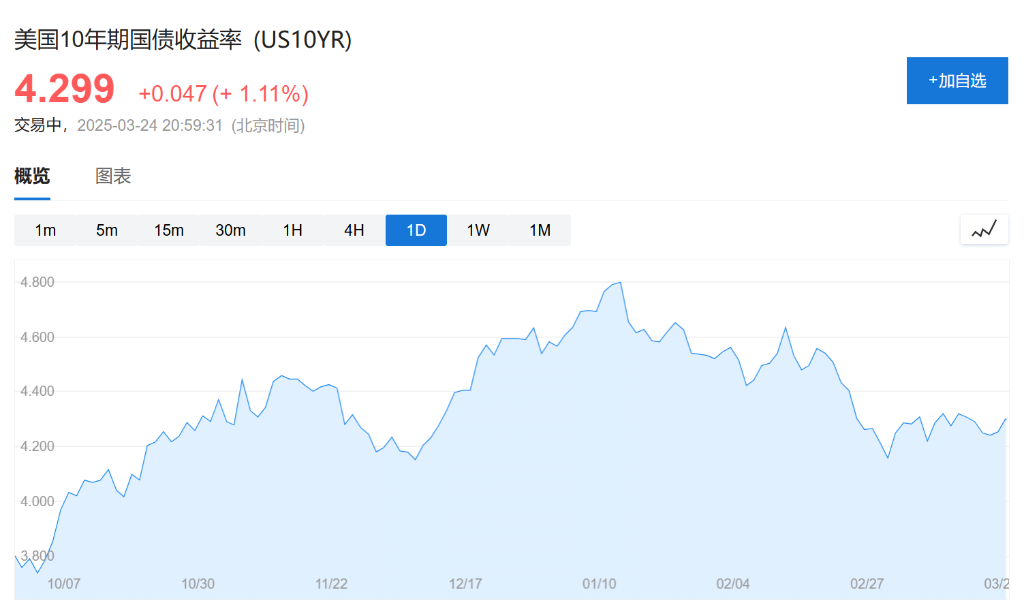Select the 1D daily interval
The height and width of the screenshot is (613, 1024).
pyautogui.click(x=416, y=230)
